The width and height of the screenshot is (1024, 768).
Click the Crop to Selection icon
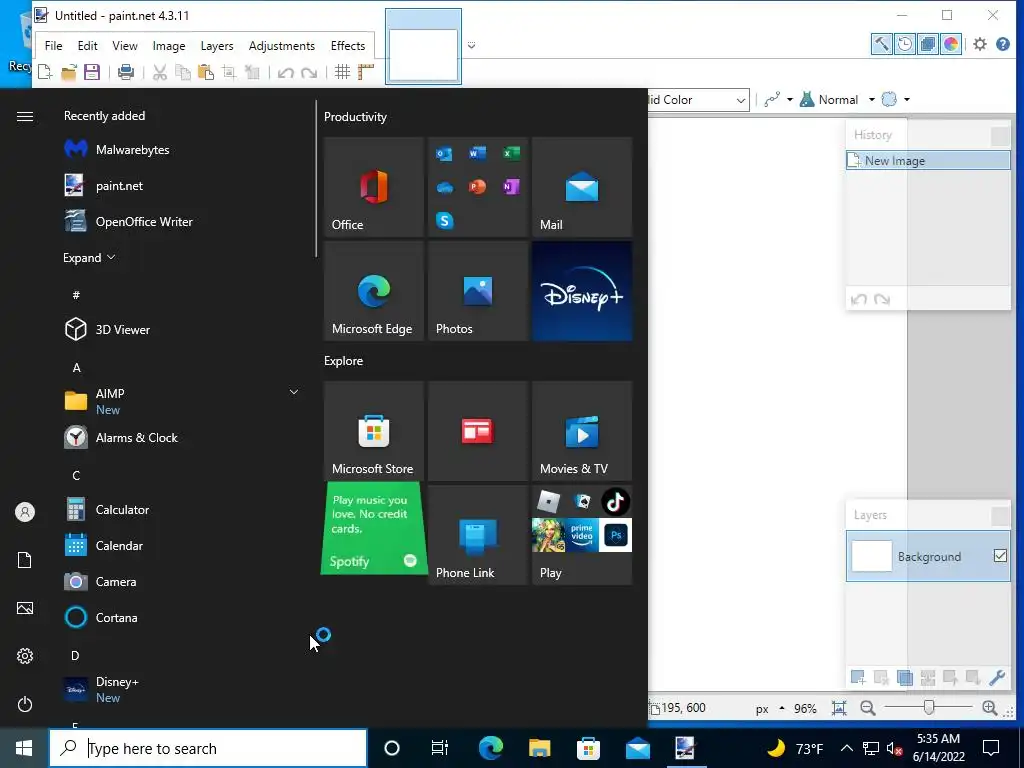[229, 72]
